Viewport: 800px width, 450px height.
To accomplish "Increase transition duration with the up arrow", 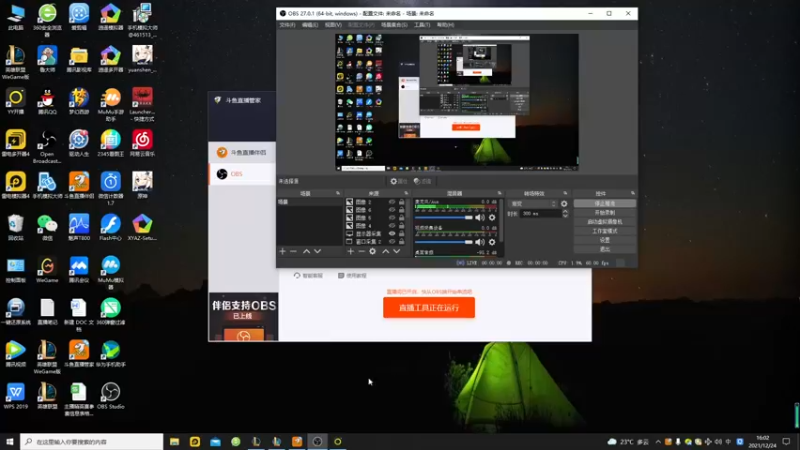I will coord(565,211).
